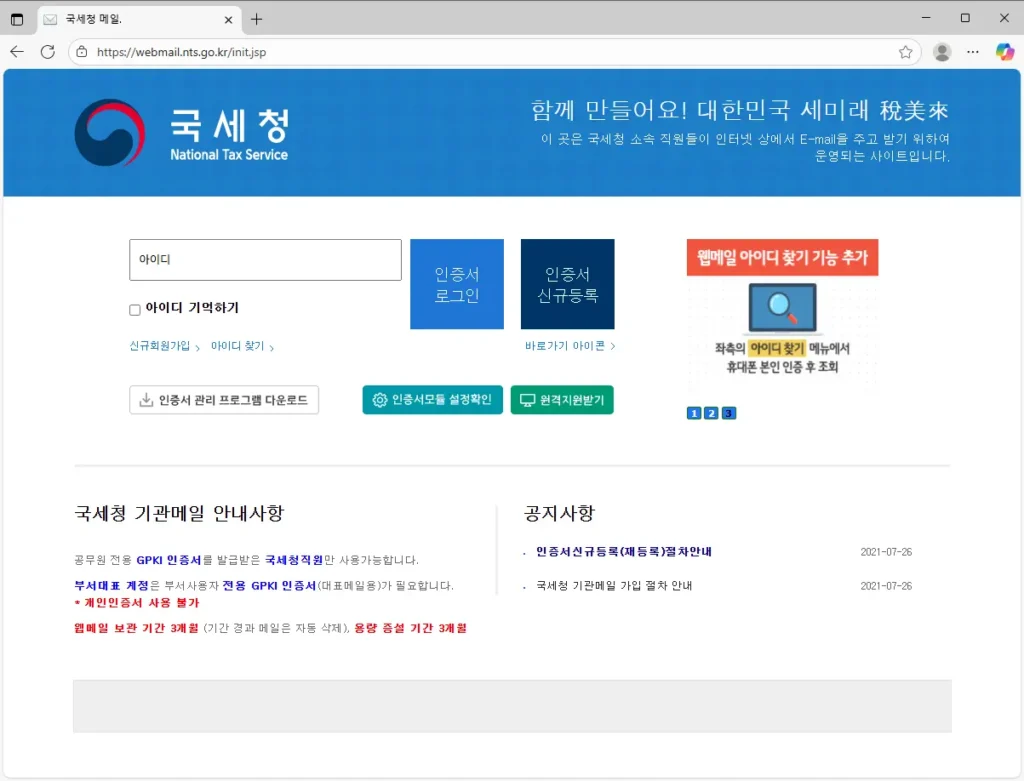The width and height of the screenshot is (1024, 781).
Task: Click the monitor icon on 원격지원받기 button
Action: pos(527,399)
